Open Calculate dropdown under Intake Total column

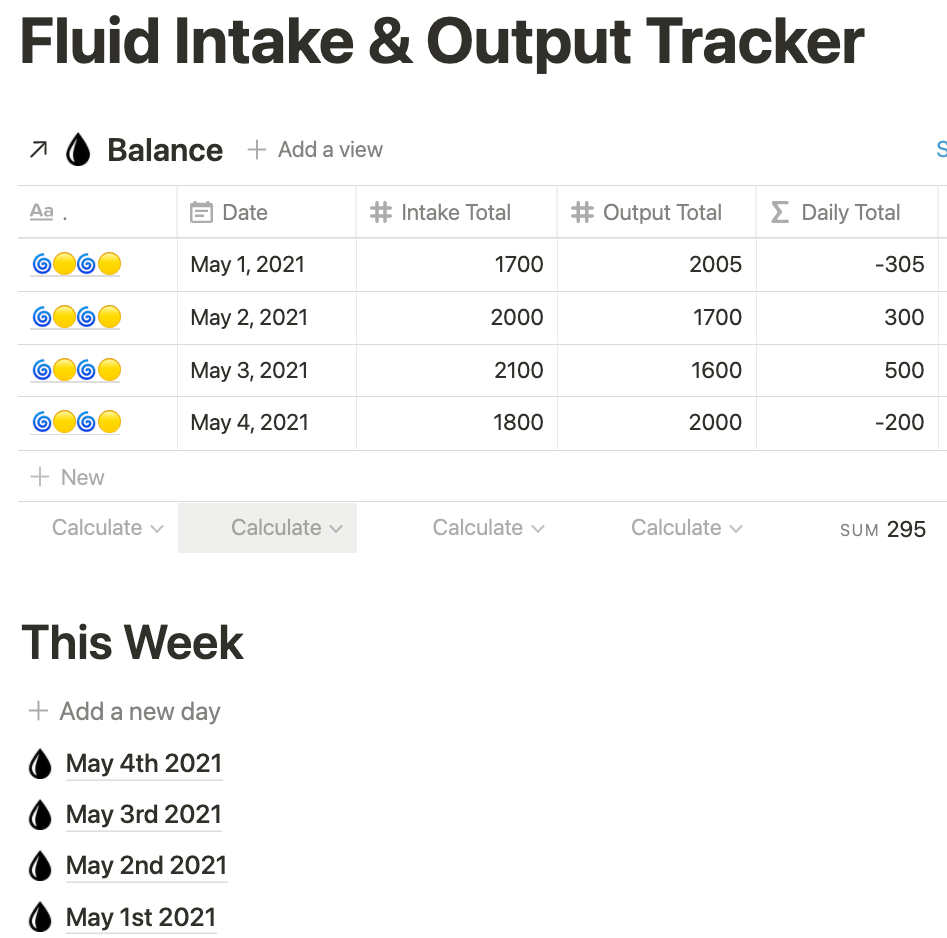point(488,528)
